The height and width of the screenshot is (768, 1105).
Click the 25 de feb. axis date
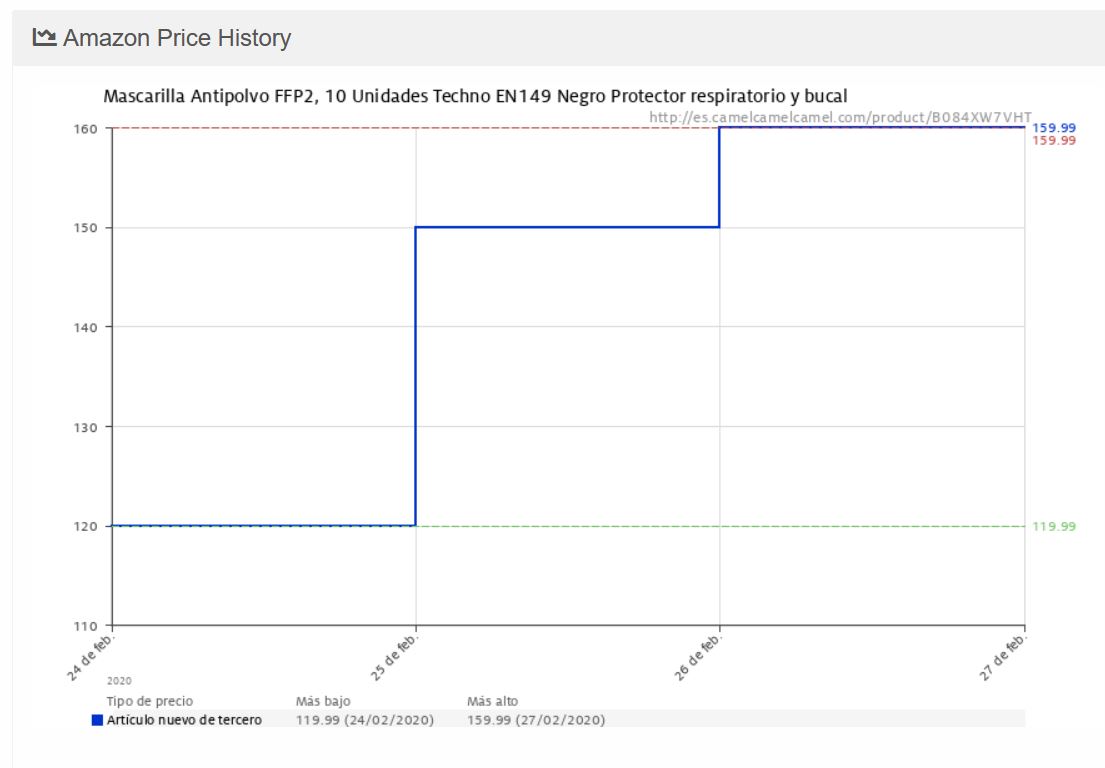click(394, 657)
